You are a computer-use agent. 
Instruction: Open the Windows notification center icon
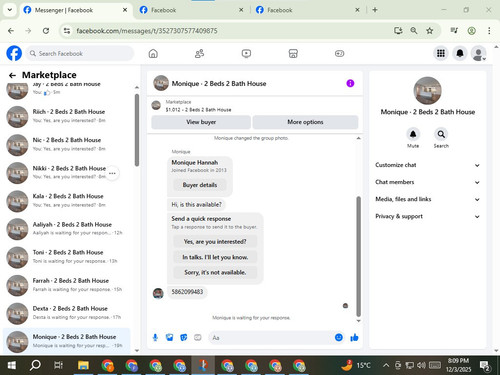click(485, 366)
